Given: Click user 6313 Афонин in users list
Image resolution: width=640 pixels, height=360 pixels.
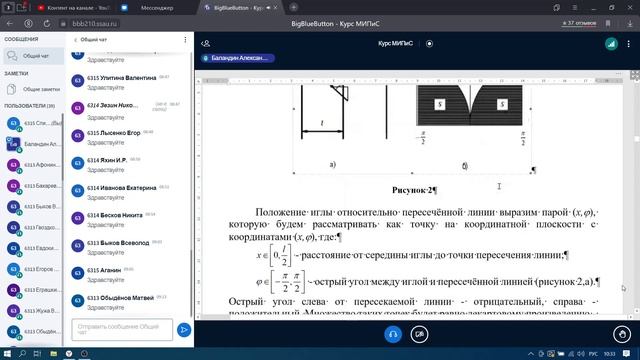Looking at the screenshot, I should coord(33,165).
